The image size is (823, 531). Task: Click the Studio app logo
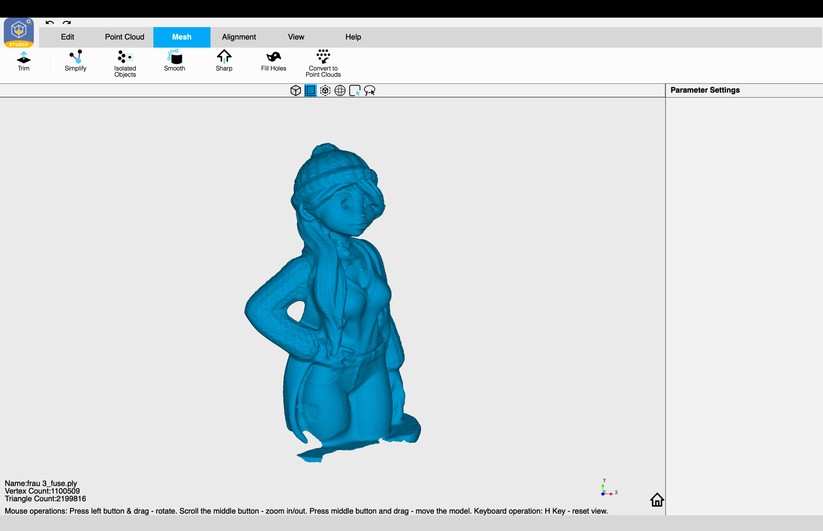[x=19, y=32]
